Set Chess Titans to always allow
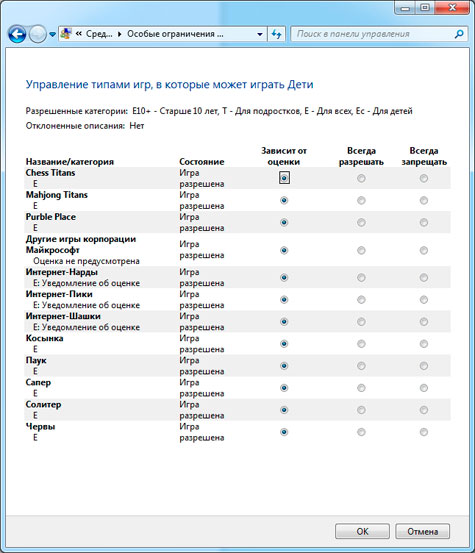Image resolution: width=475 pixels, height=553 pixels. pyautogui.click(x=361, y=178)
